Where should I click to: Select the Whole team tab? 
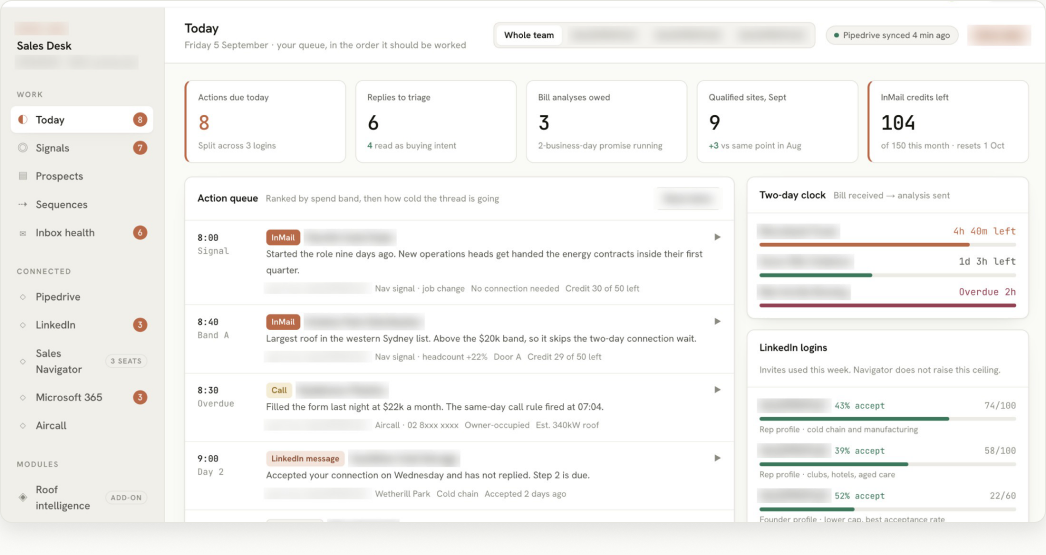click(x=528, y=35)
